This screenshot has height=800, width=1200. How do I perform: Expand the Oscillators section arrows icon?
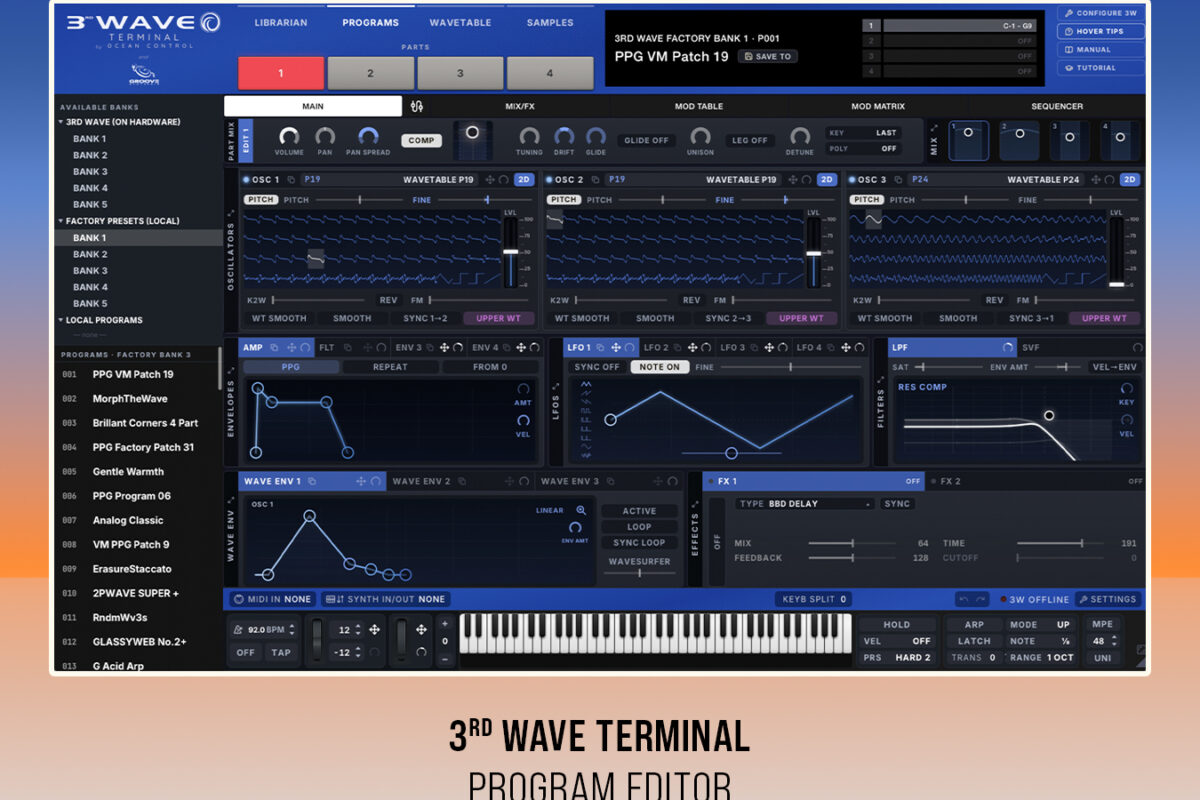point(232,212)
